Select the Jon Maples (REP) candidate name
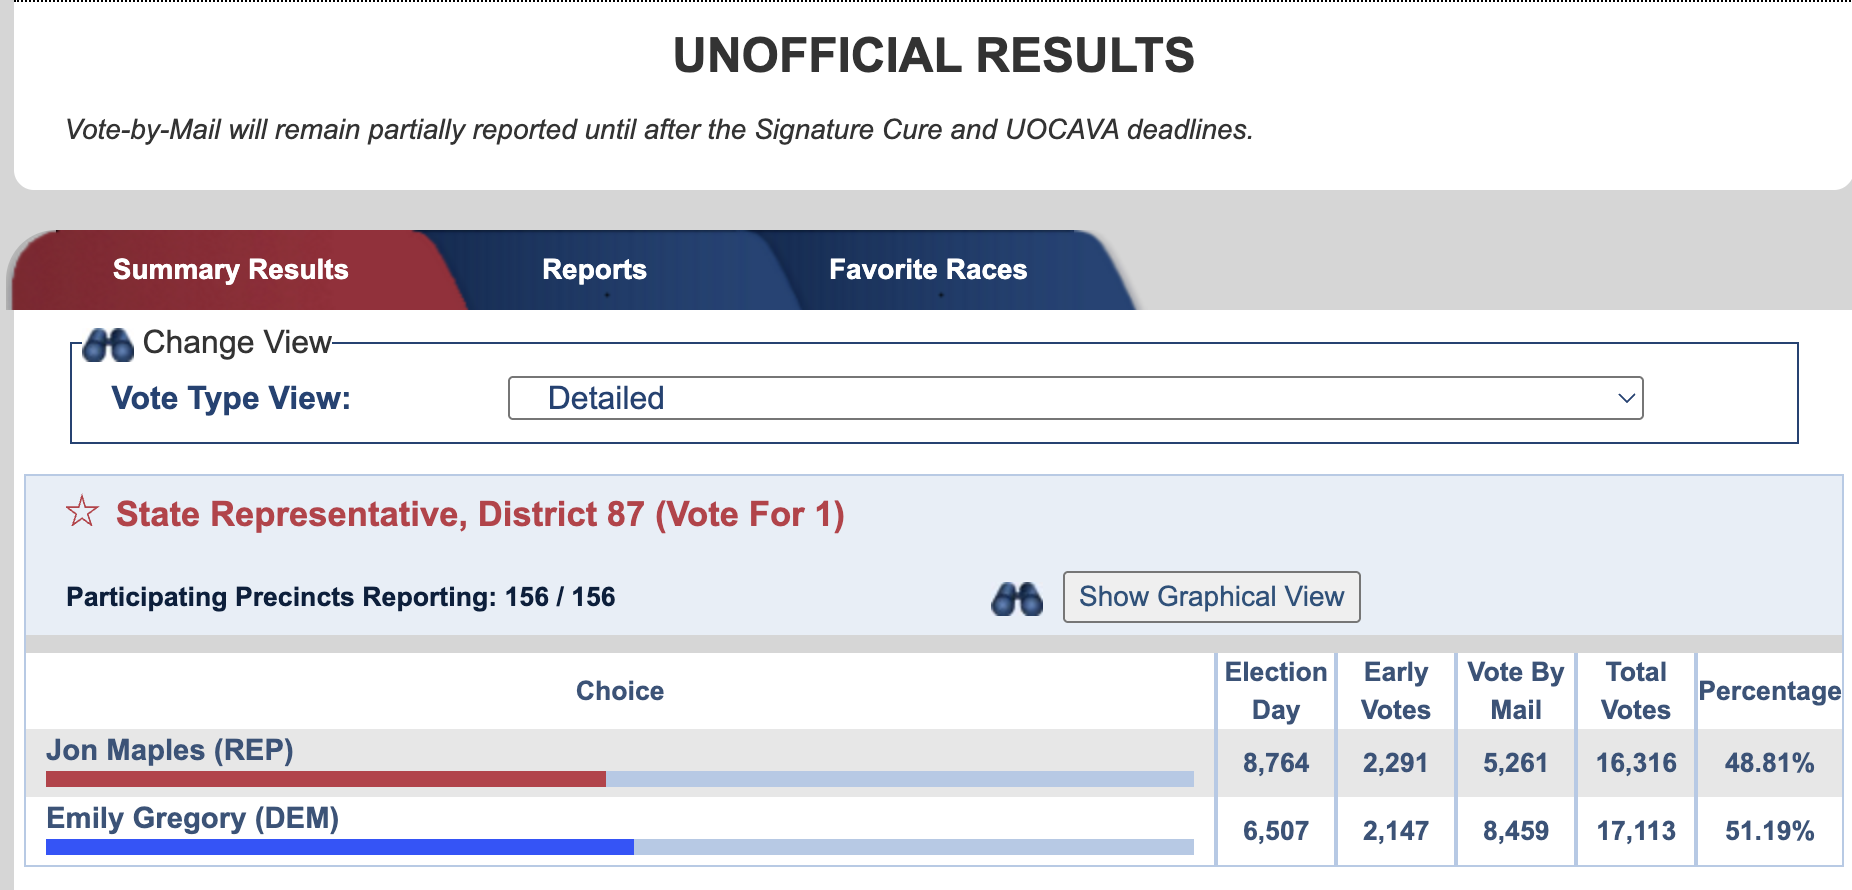 coord(170,750)
